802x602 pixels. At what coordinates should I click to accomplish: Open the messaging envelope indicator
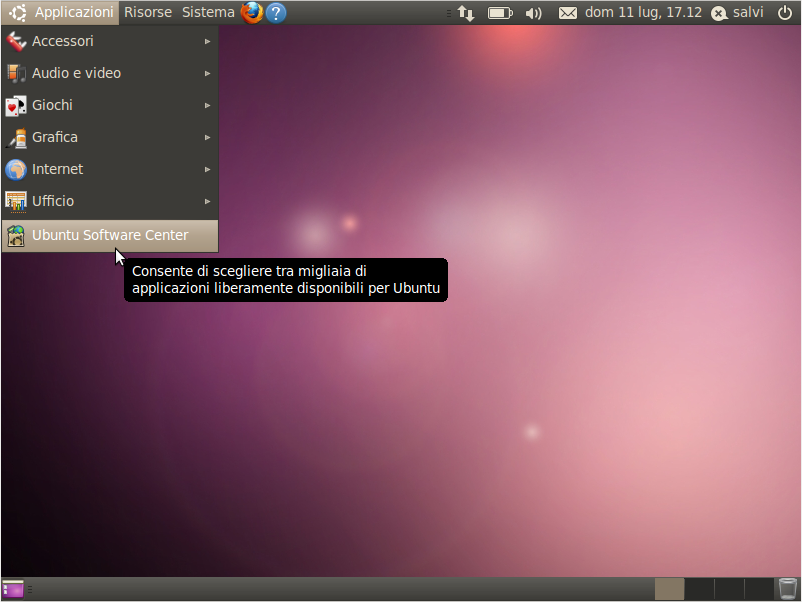coord(567,13)
